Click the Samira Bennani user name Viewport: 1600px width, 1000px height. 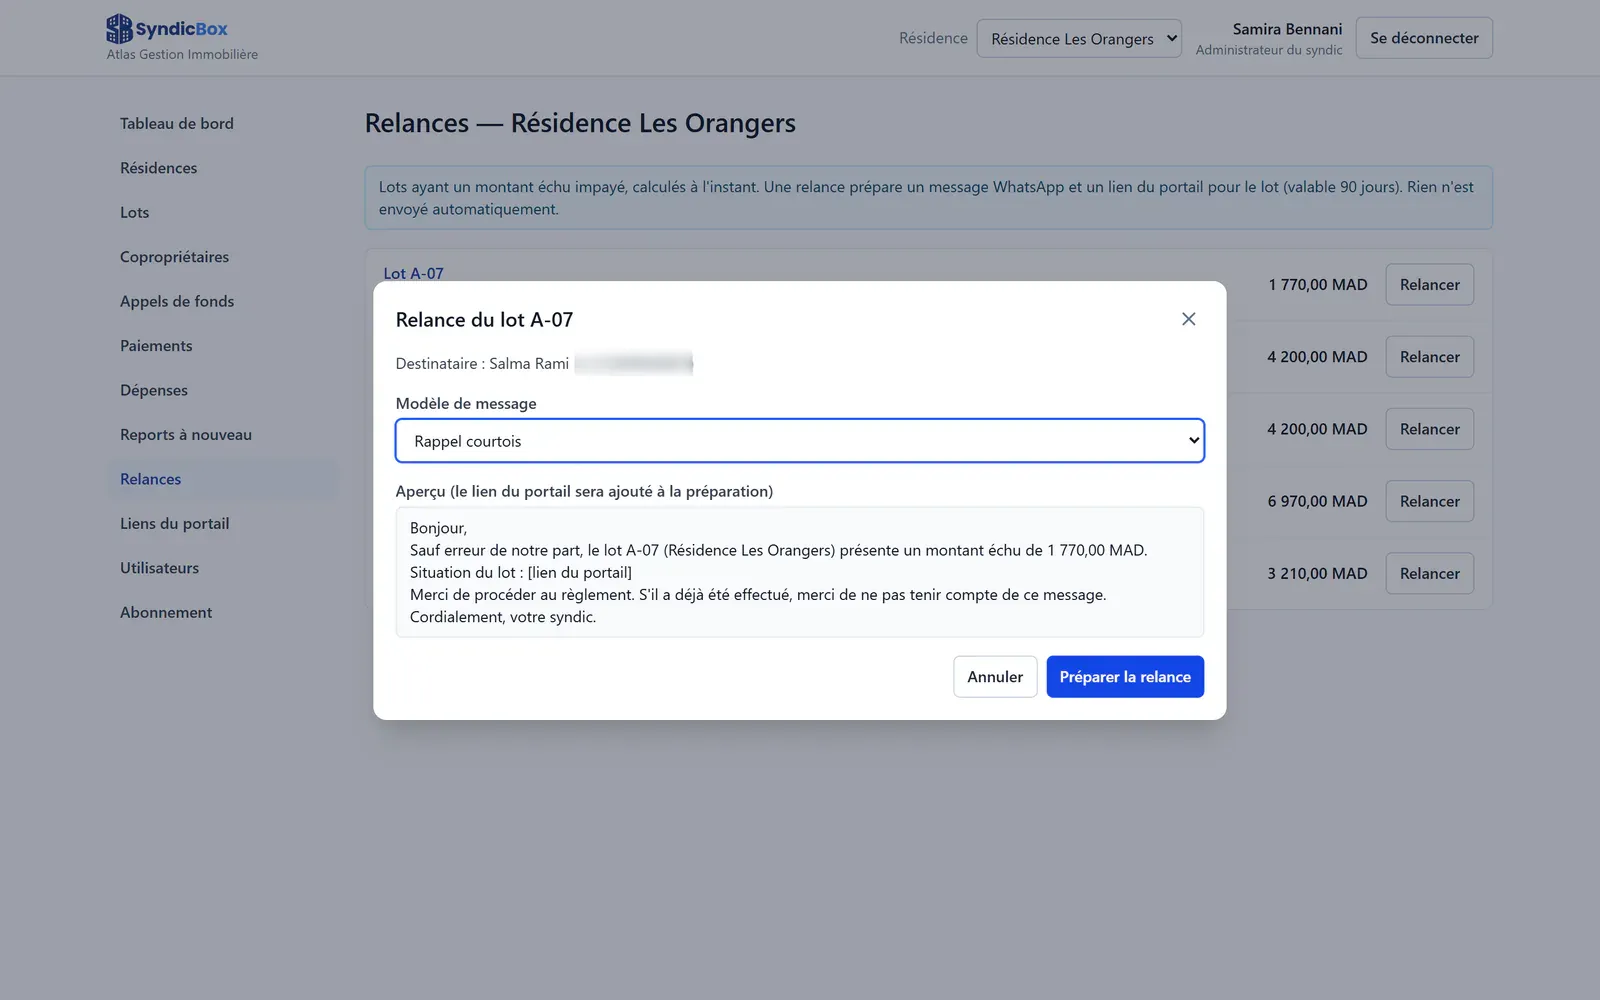1287,29
